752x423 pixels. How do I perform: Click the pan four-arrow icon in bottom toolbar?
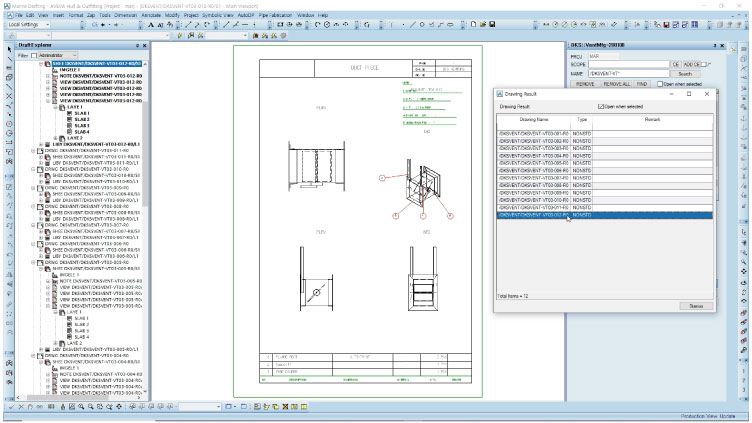pyautogui.click(x=119, y=407)
